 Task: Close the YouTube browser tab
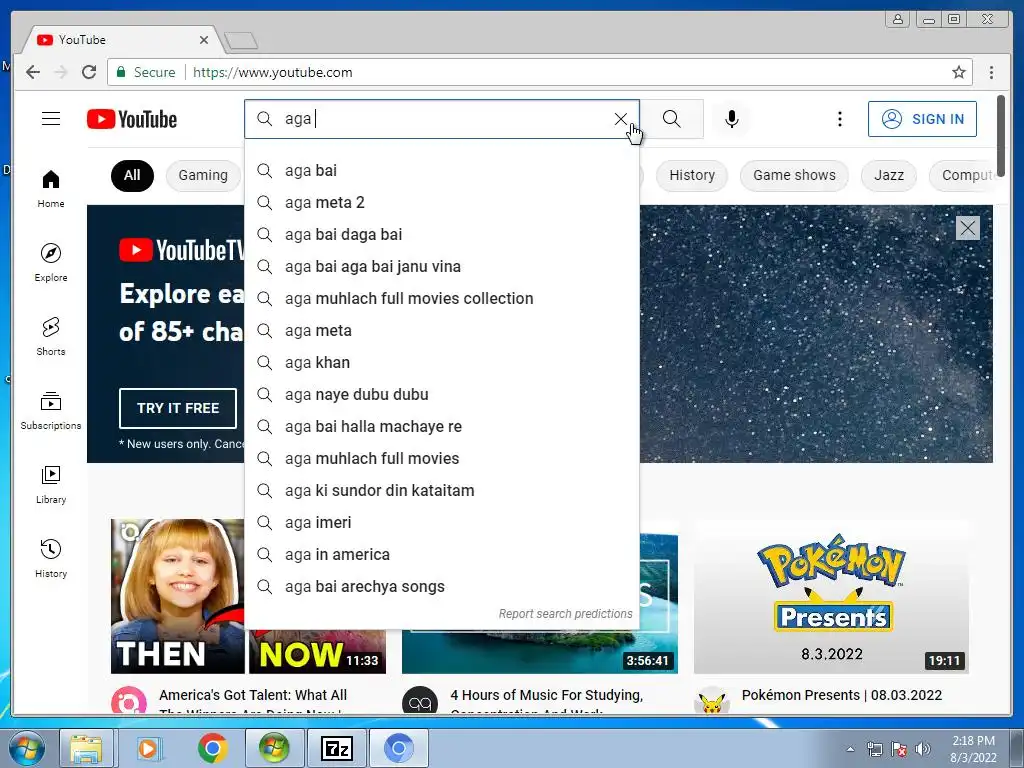click(x=204, y=40)
